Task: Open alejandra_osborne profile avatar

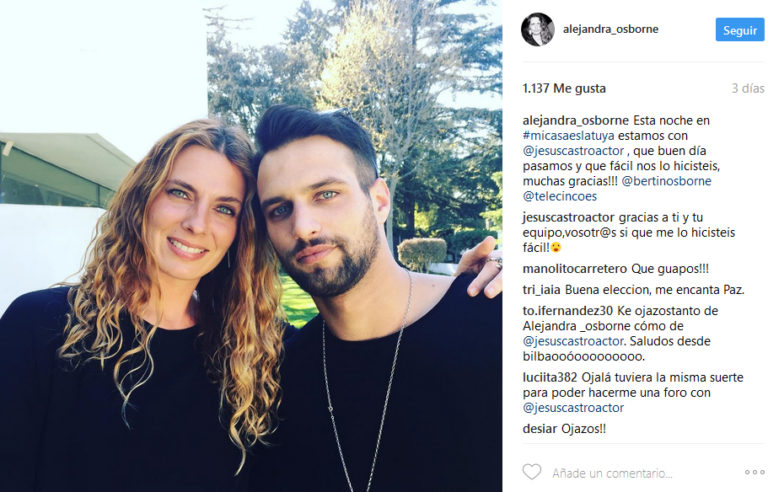Action: [x=538, y=29]
